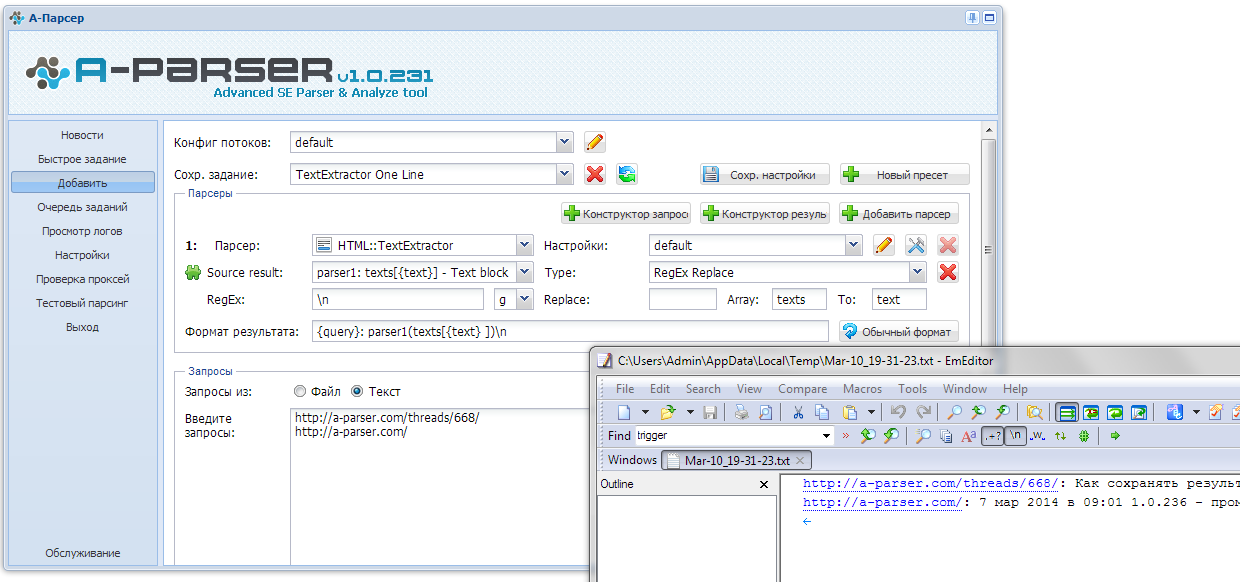Viewport: 1240px width, 582px height.
Task: Toggle the up-down arrows search option
Action: click(x=1061, y=436)
